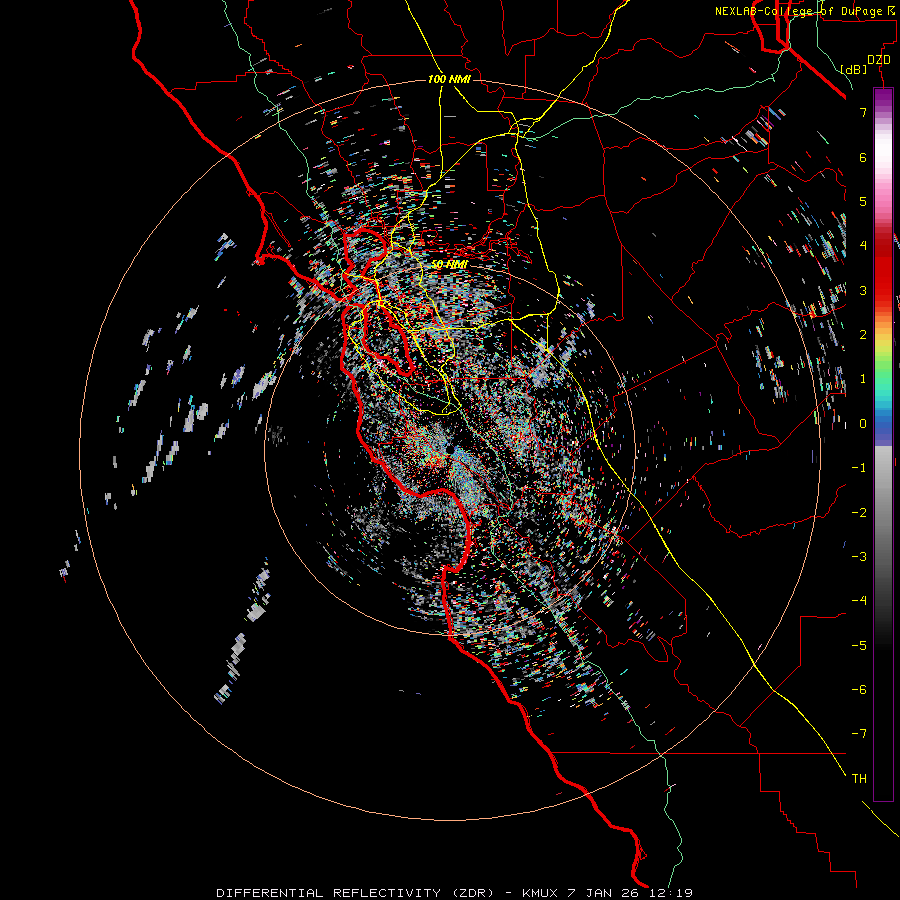This screenshot has width=900, height=900.
Task: Click the legend value "4"
Action: pyautogui.click(x=863, y=246)
